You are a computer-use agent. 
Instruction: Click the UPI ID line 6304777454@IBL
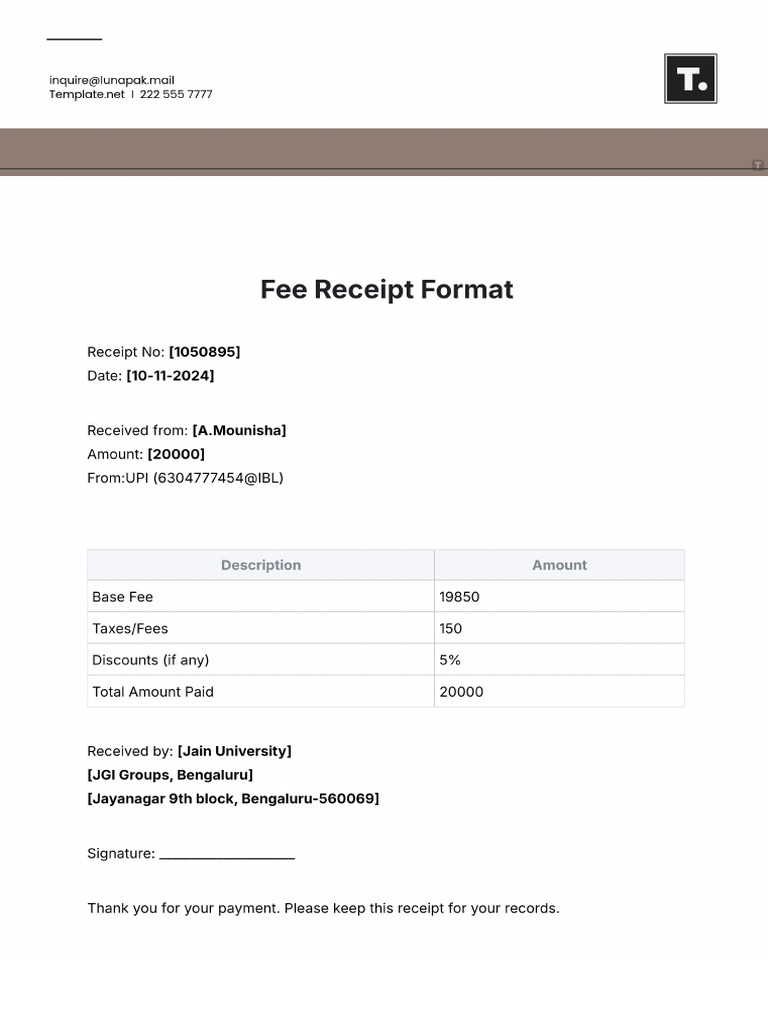tap(185, 478)
